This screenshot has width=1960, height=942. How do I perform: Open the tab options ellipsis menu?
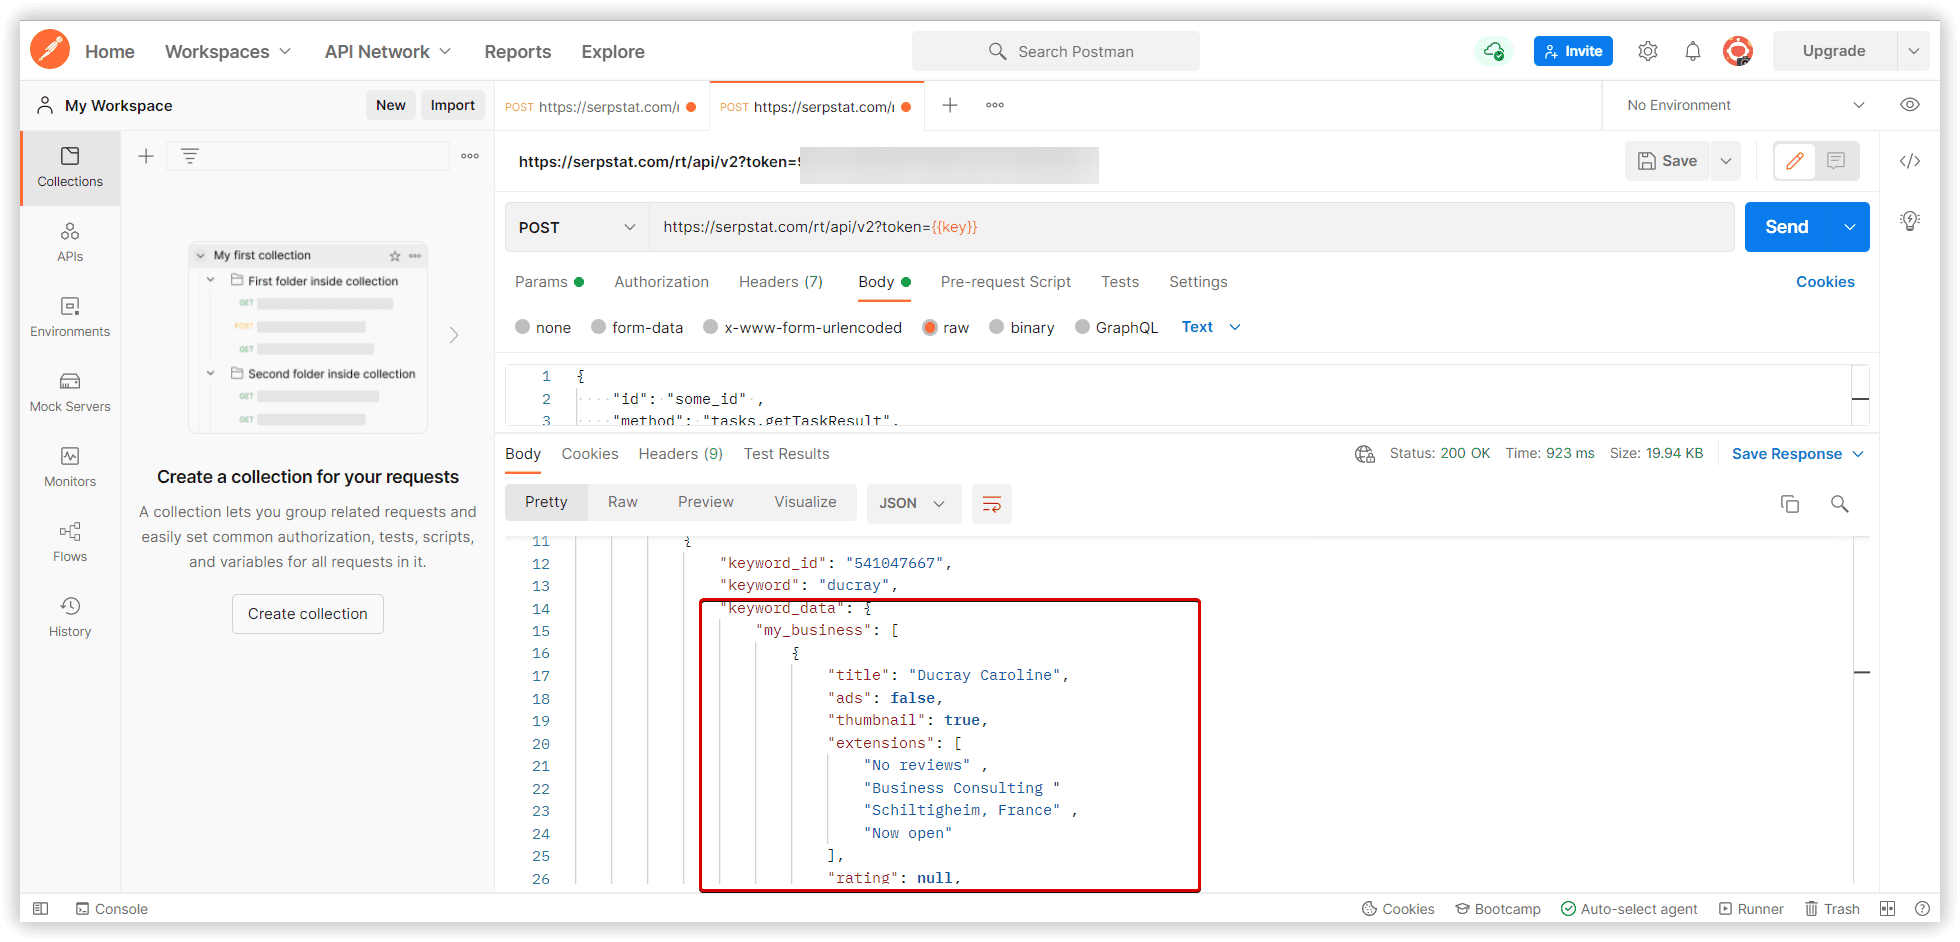[995, 105]
